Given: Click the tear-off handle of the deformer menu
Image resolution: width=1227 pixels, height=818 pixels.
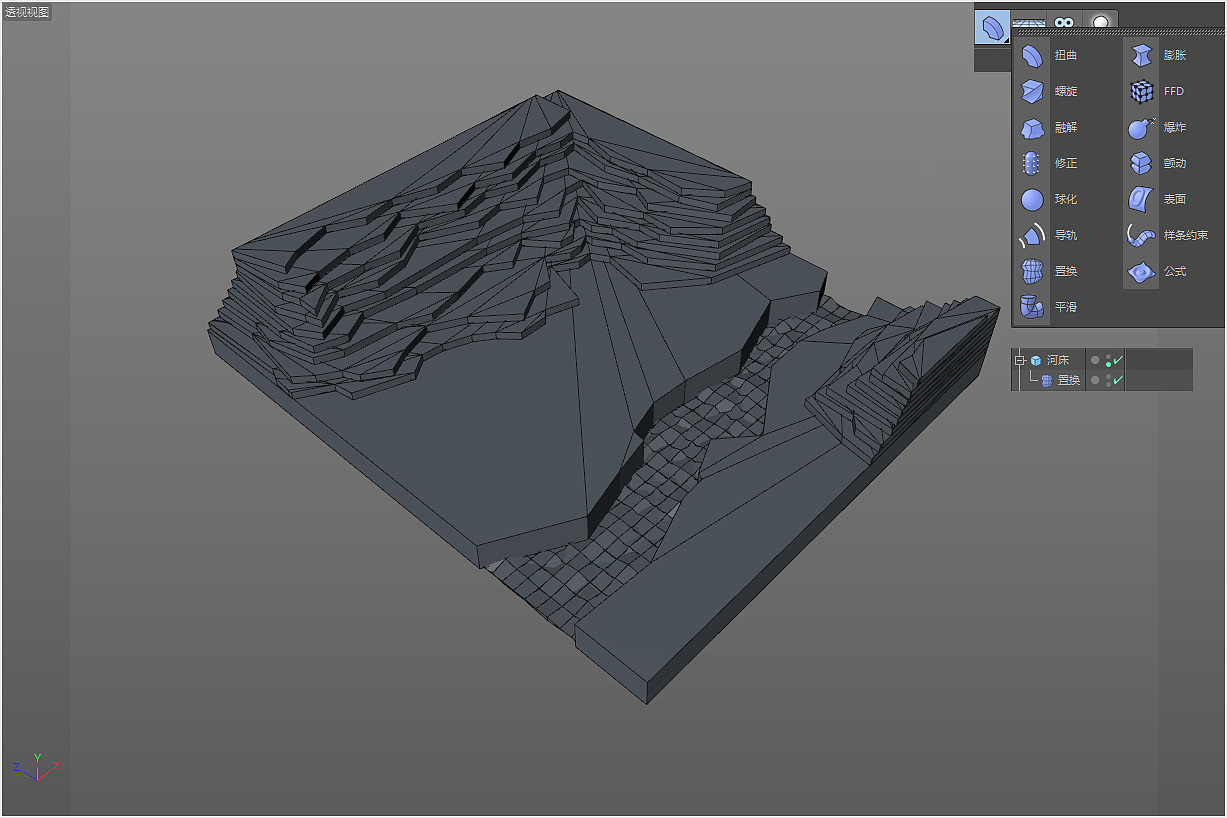Looking at the screenshot, I should [1119, 32].
